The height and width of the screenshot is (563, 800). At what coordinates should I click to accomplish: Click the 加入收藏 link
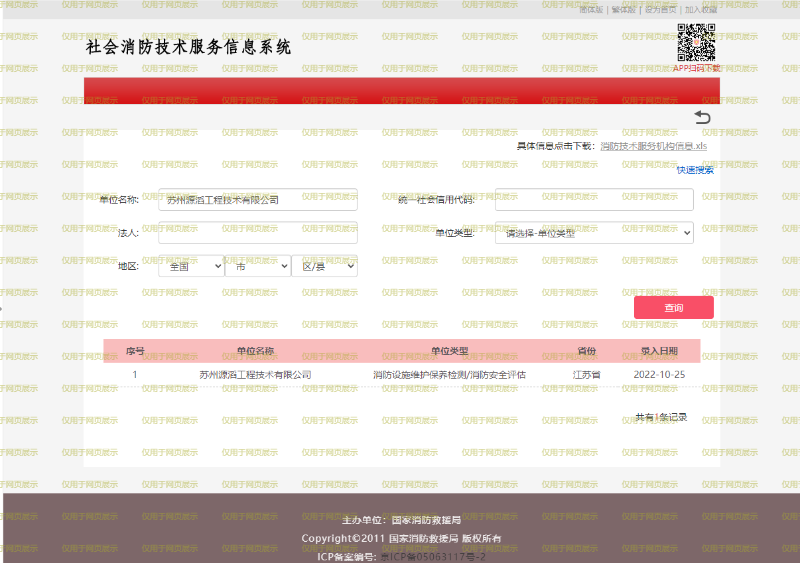coord(701,10)
